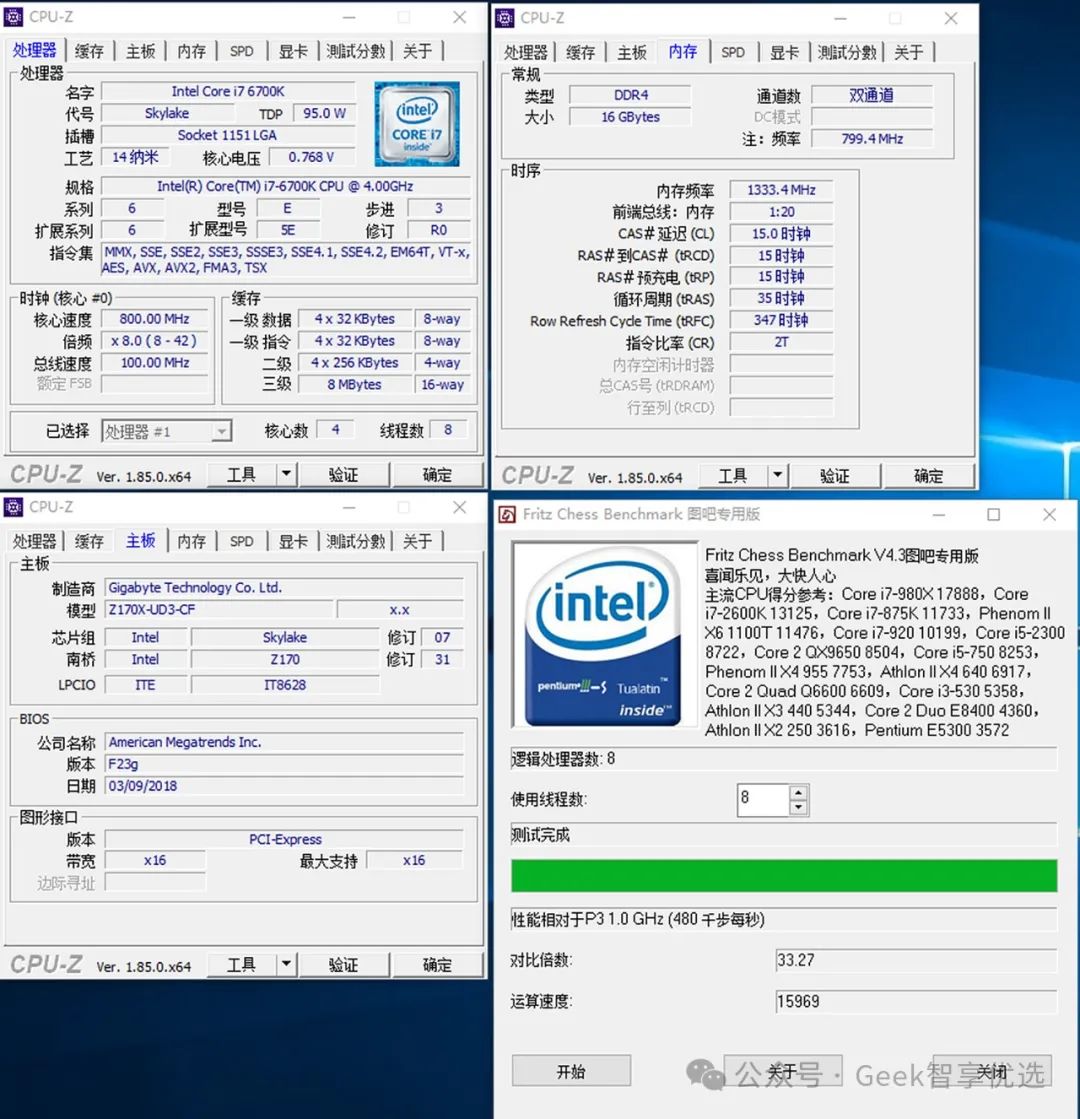
Task: Click manufacturer Gigabyte Technology Co. Ltd.
Action: 285,587
